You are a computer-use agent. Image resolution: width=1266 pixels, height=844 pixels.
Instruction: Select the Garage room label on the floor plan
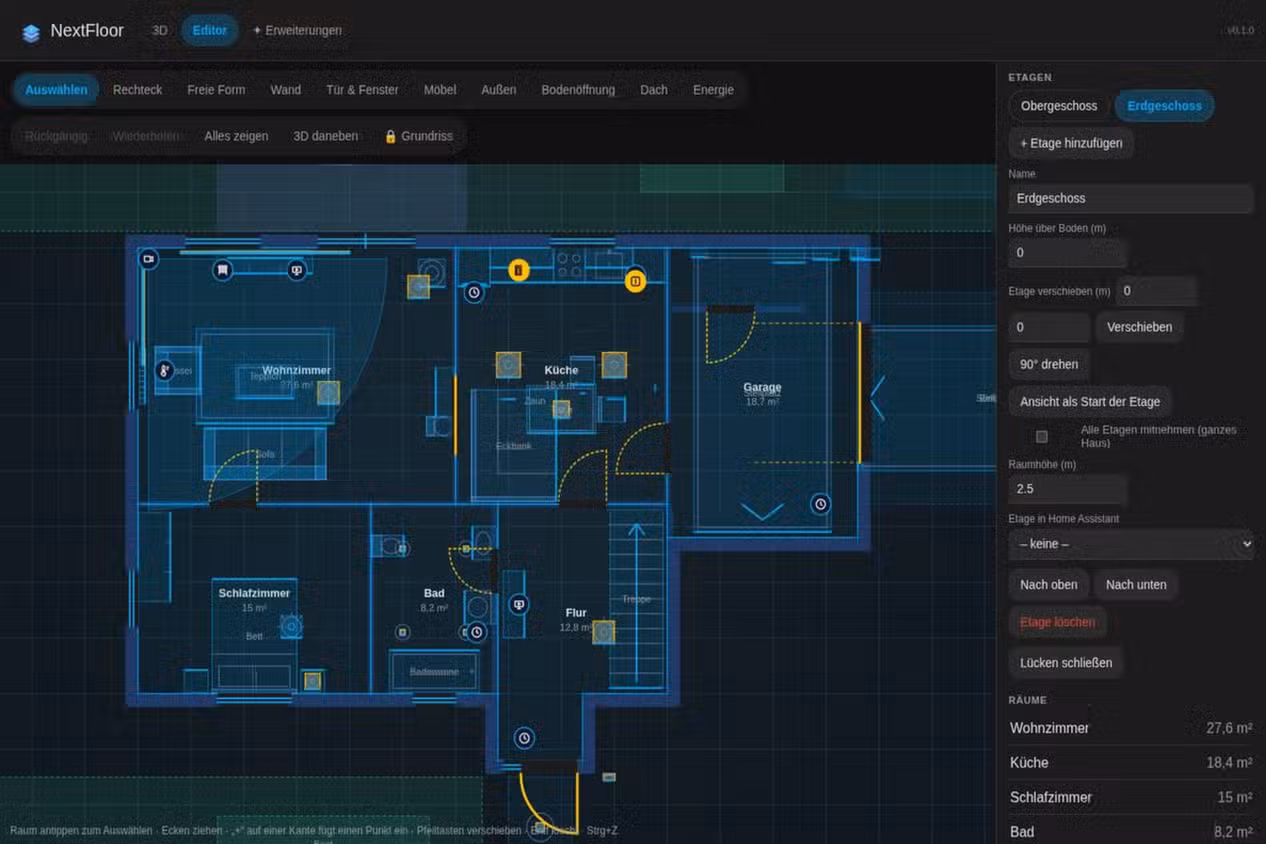coord(762,388)
